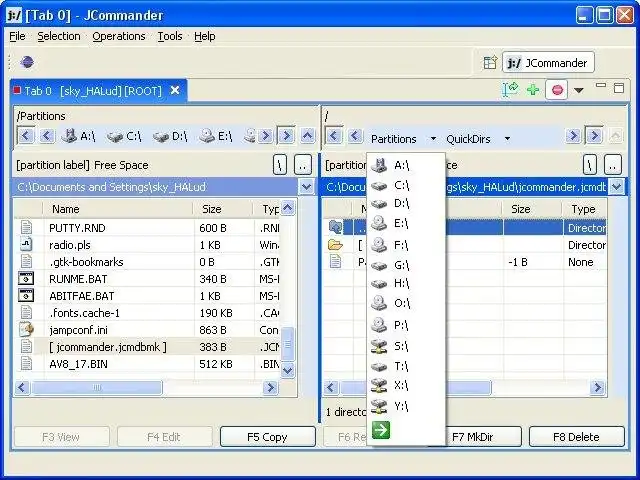
Task: Click C:\ drive in left partitions bar
Action: [124, 136]
